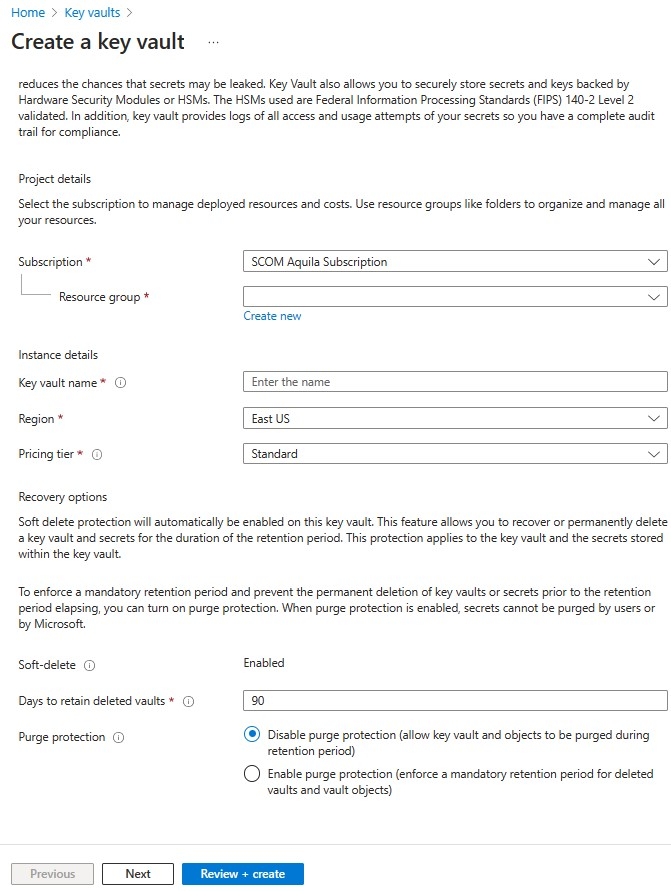Enable purge protection with mandatory retention
This screenshot has height=891, width=671.
coord(252,773)
